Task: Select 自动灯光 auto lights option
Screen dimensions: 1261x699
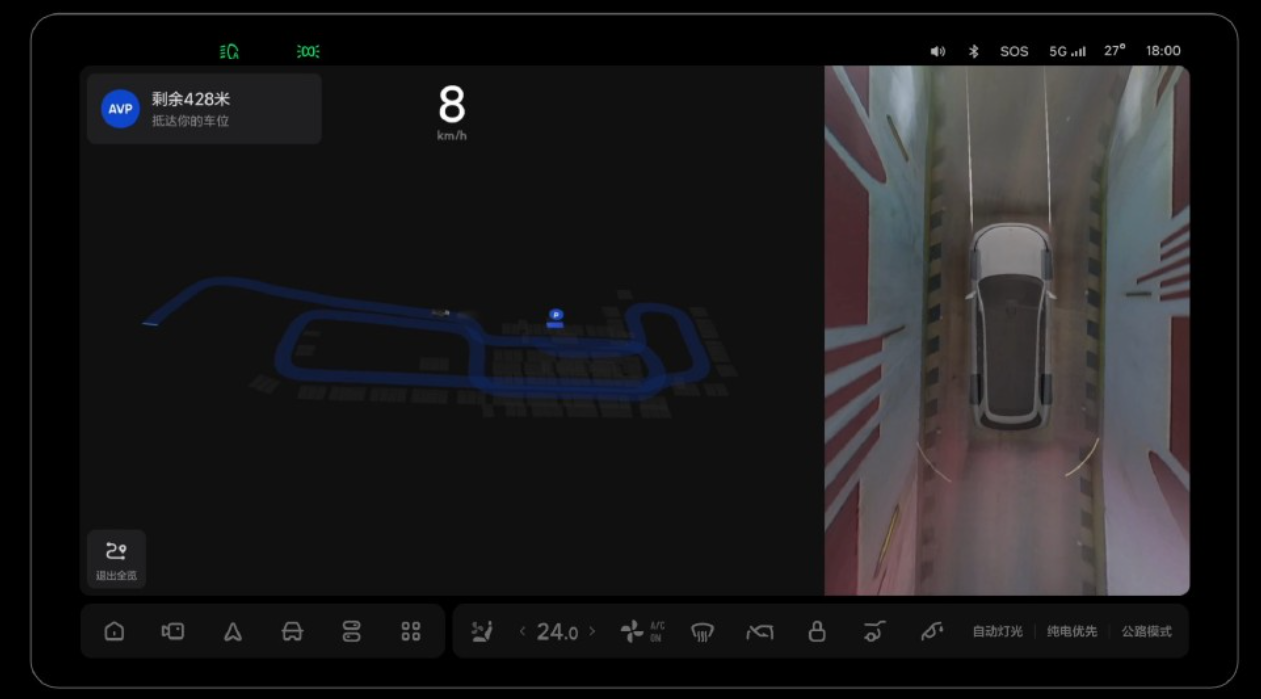Action: pos(997,631)
